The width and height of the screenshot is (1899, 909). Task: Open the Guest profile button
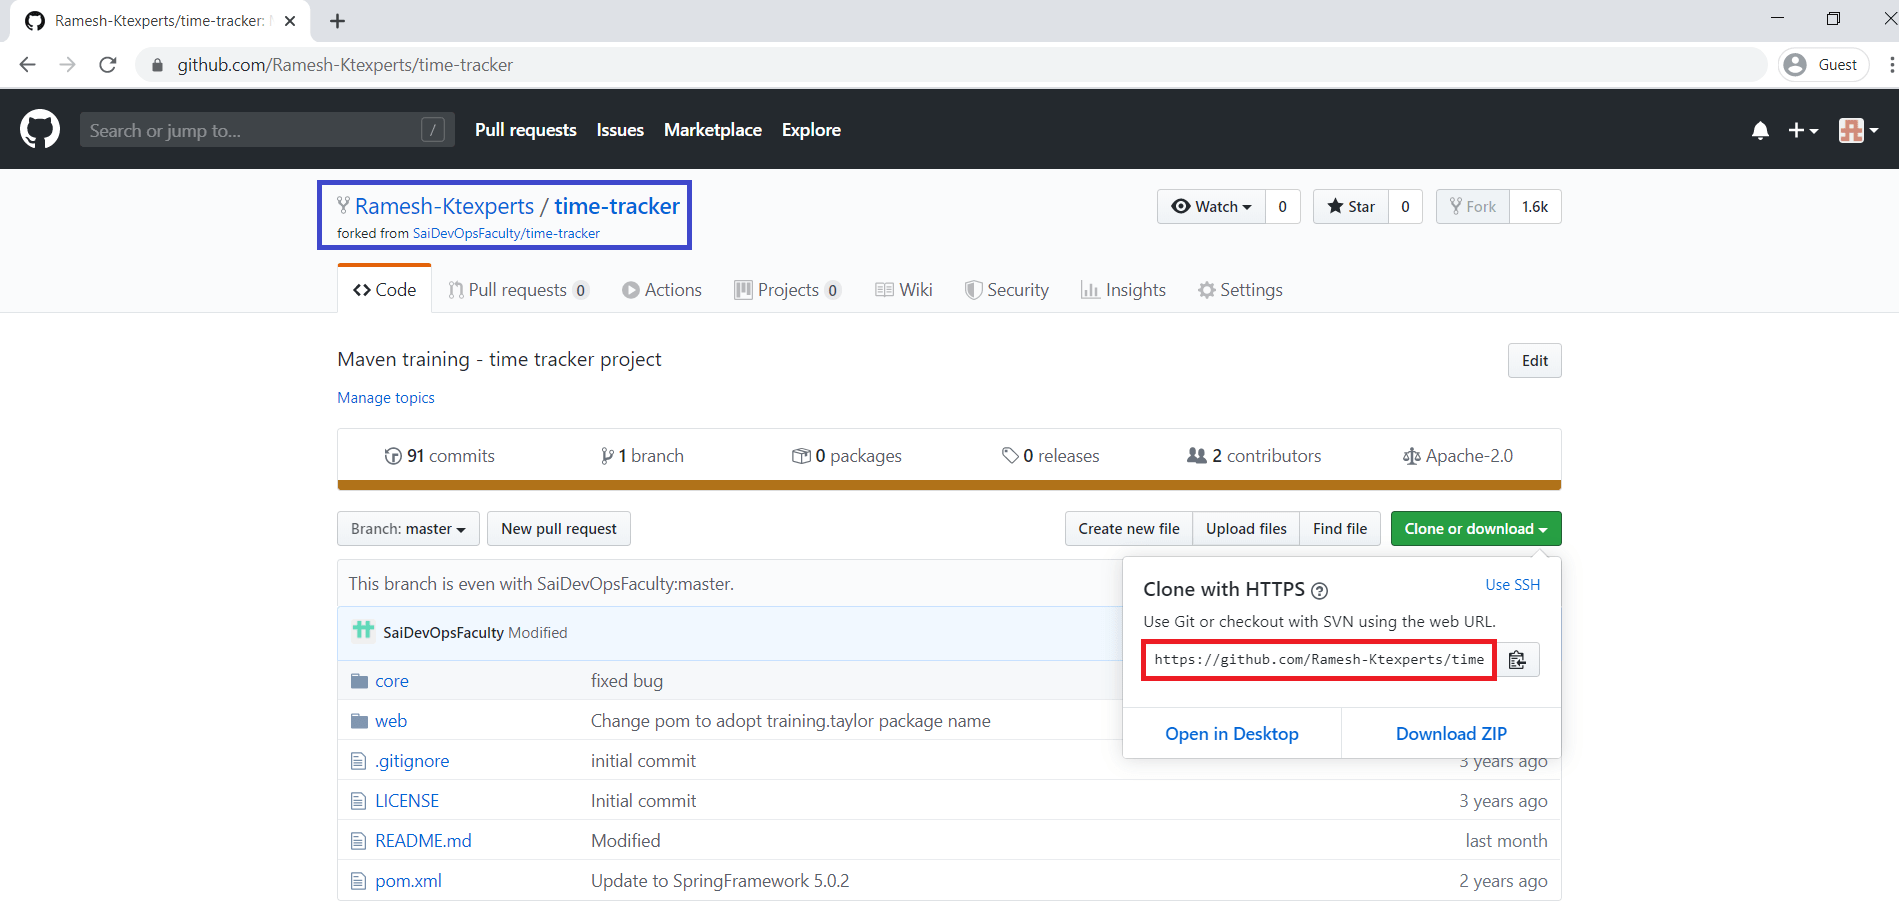pyautogui.click(x=1824, y=65)
